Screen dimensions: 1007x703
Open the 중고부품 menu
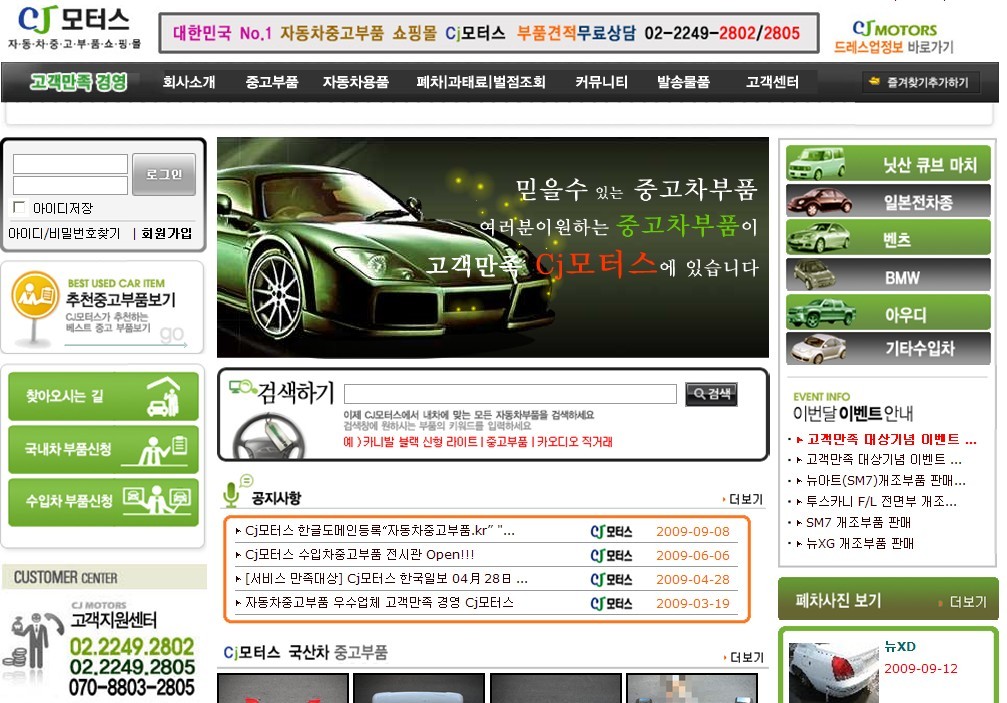[272, 82]
